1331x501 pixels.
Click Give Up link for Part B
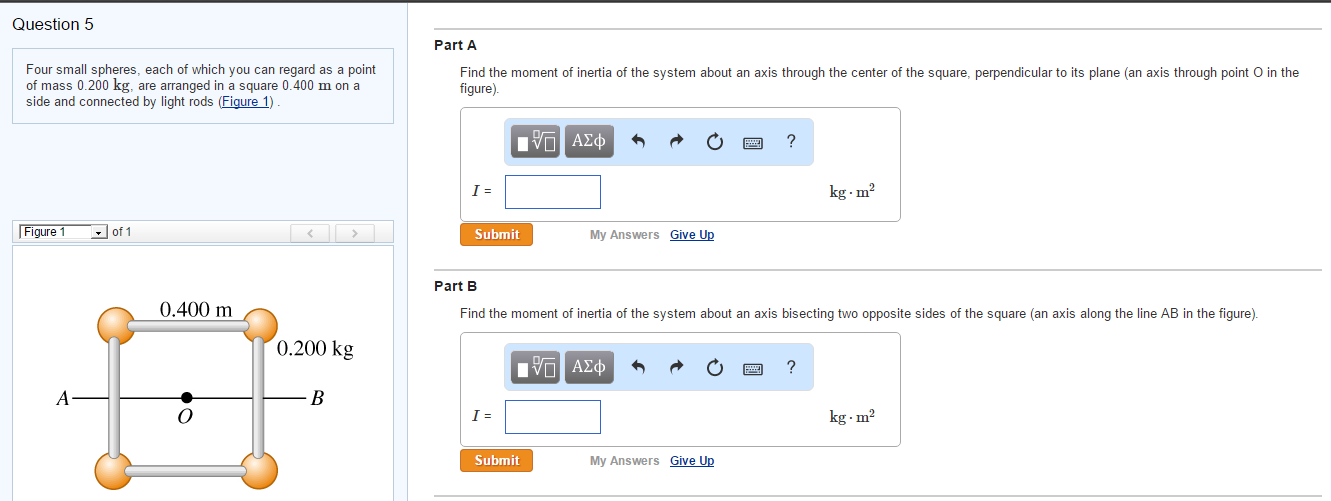point(692,460)
